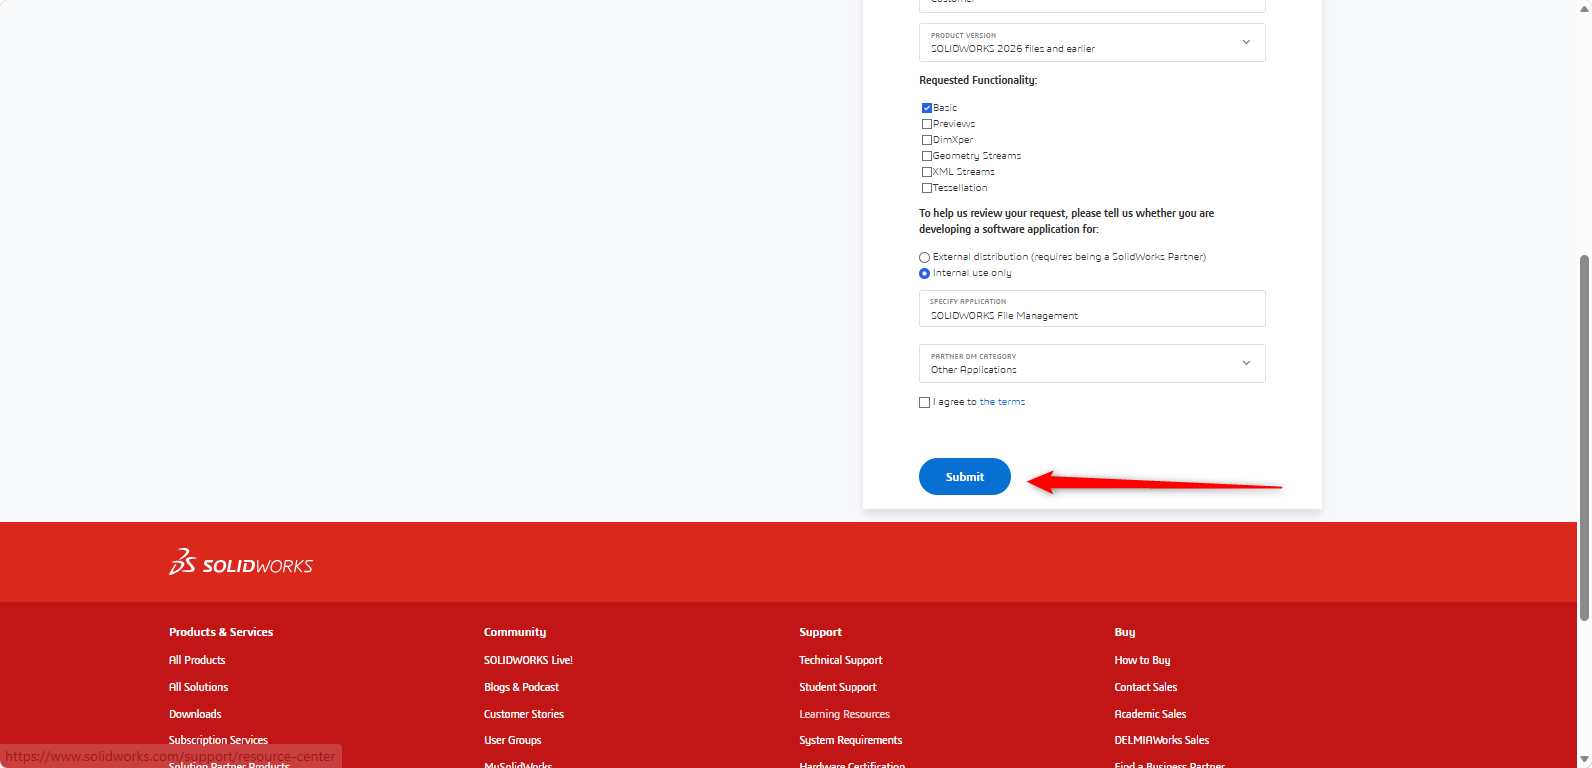Go to Learning Resources link
Screen dimensions: 1592x768
[x=844, y=714]
